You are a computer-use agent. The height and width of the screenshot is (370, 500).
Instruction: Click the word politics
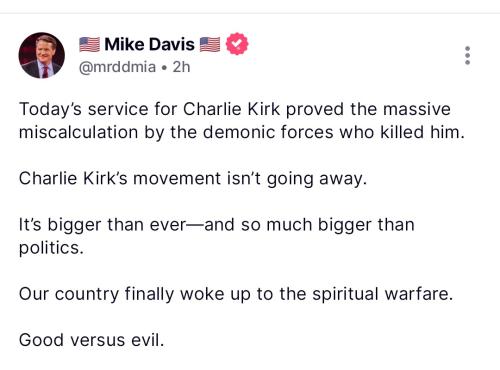point(51,248)
